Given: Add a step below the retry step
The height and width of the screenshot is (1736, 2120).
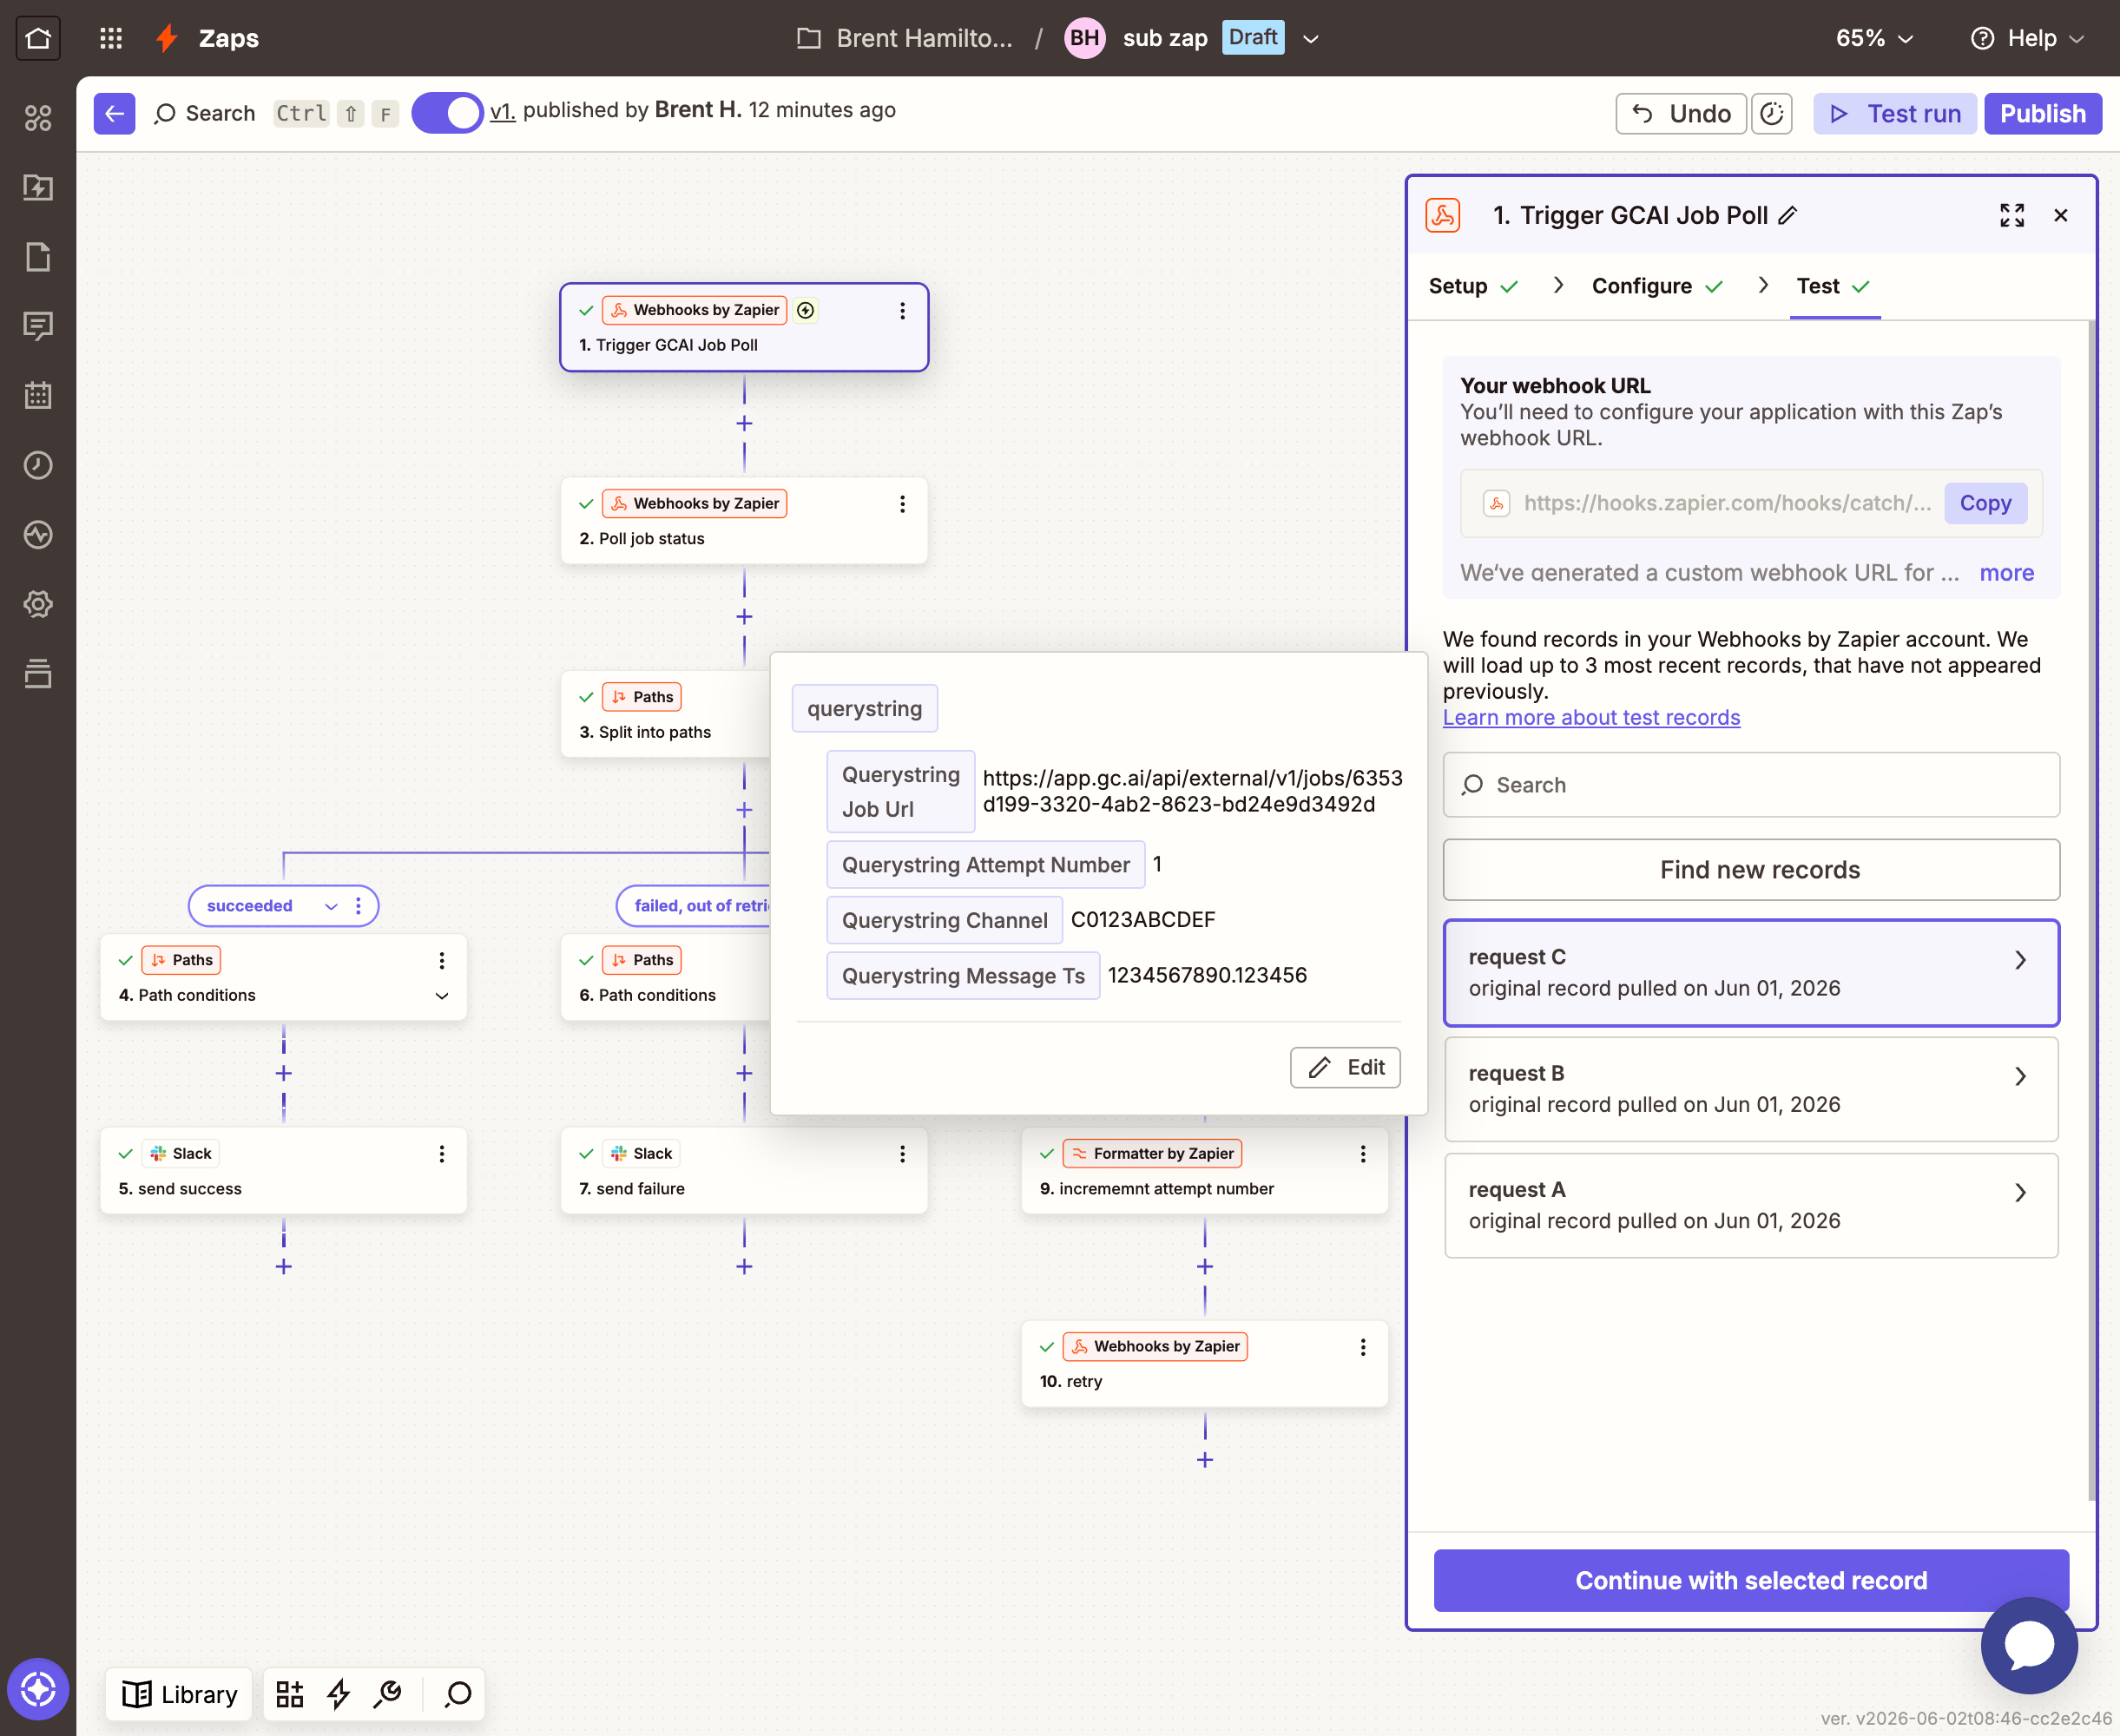Looking at the screenshot, I should click(1205, 1460).
